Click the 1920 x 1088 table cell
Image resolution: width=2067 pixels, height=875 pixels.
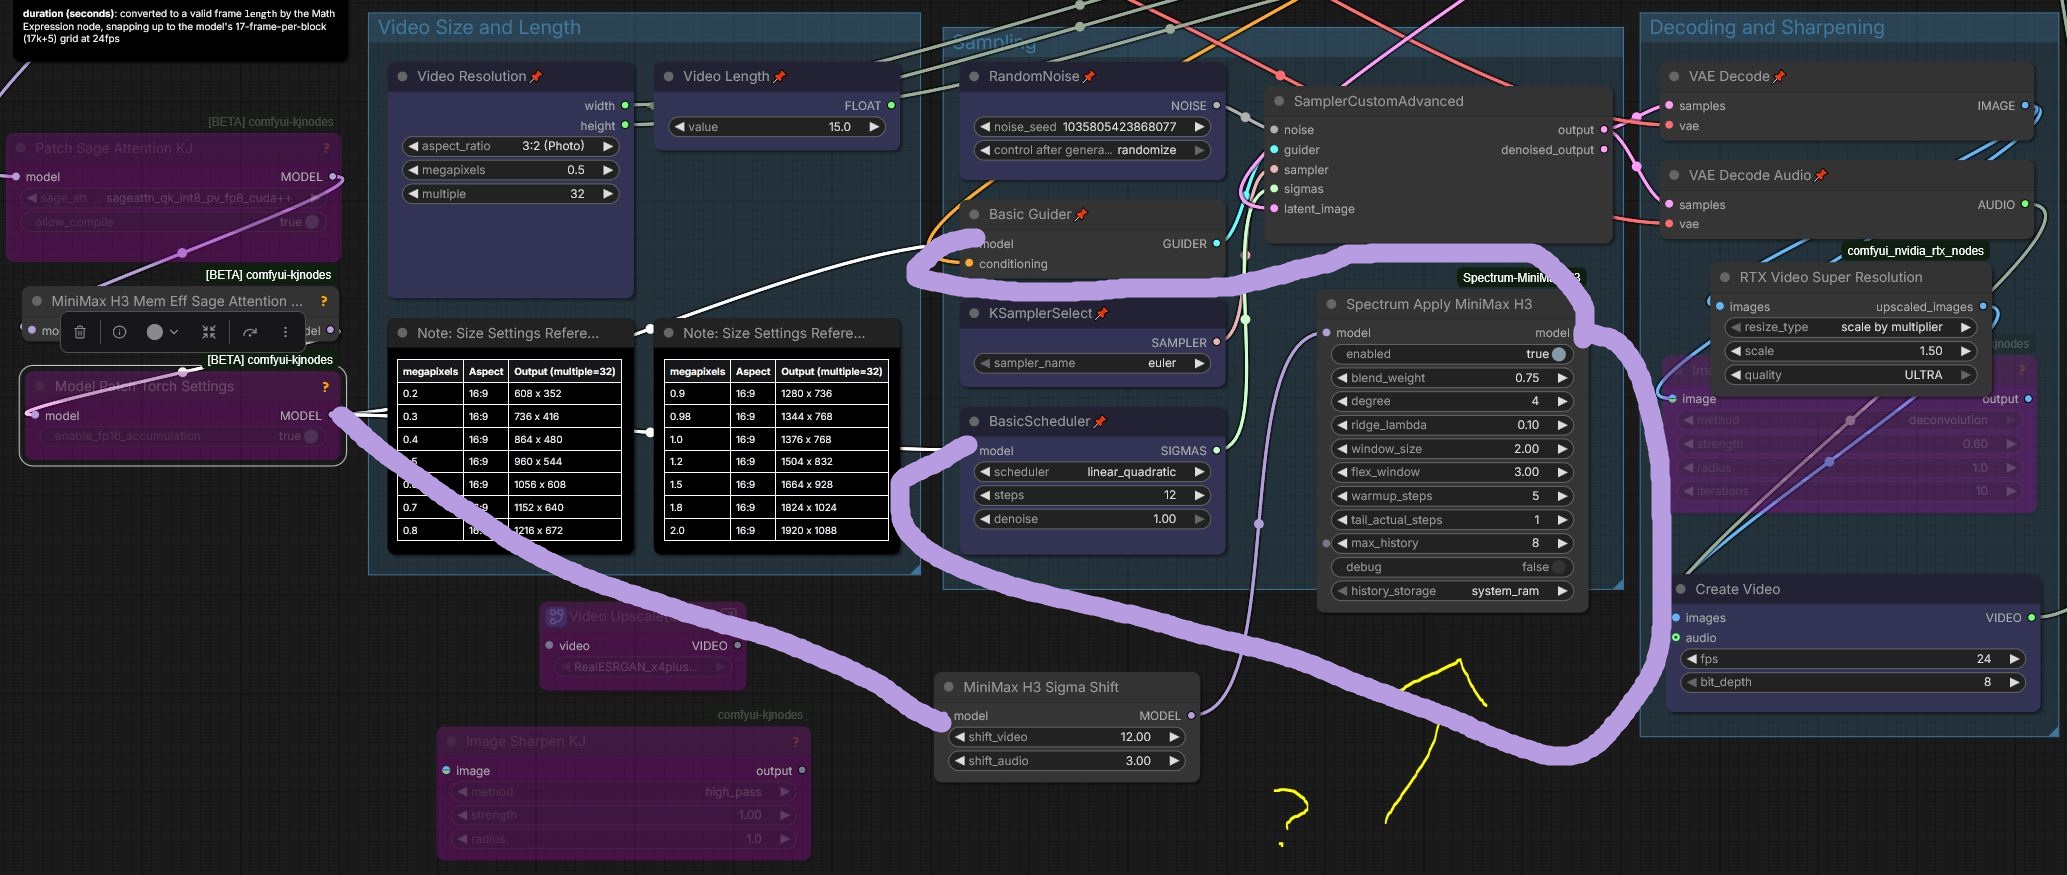click(832, 531)
